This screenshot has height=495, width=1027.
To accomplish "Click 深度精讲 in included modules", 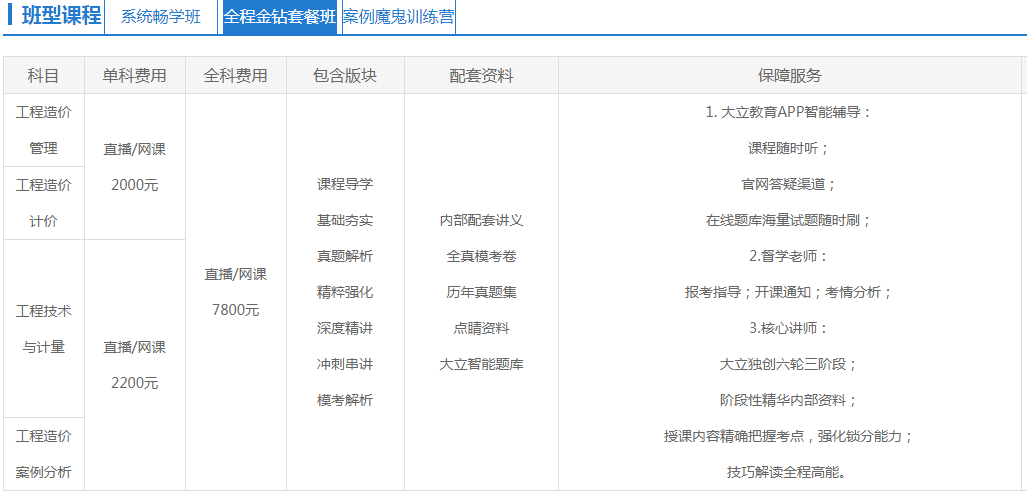I will coord(345,328).
